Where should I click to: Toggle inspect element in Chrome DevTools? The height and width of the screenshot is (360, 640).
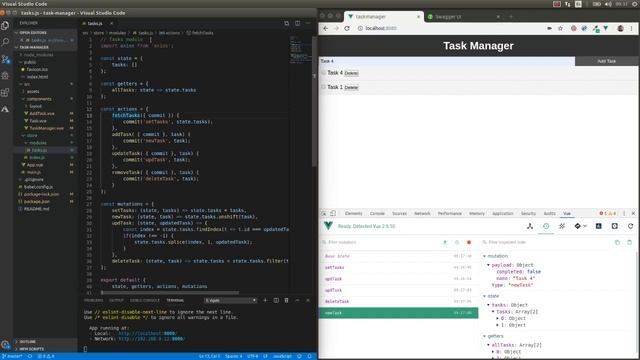pyautogui.click(x=324, y=213)
